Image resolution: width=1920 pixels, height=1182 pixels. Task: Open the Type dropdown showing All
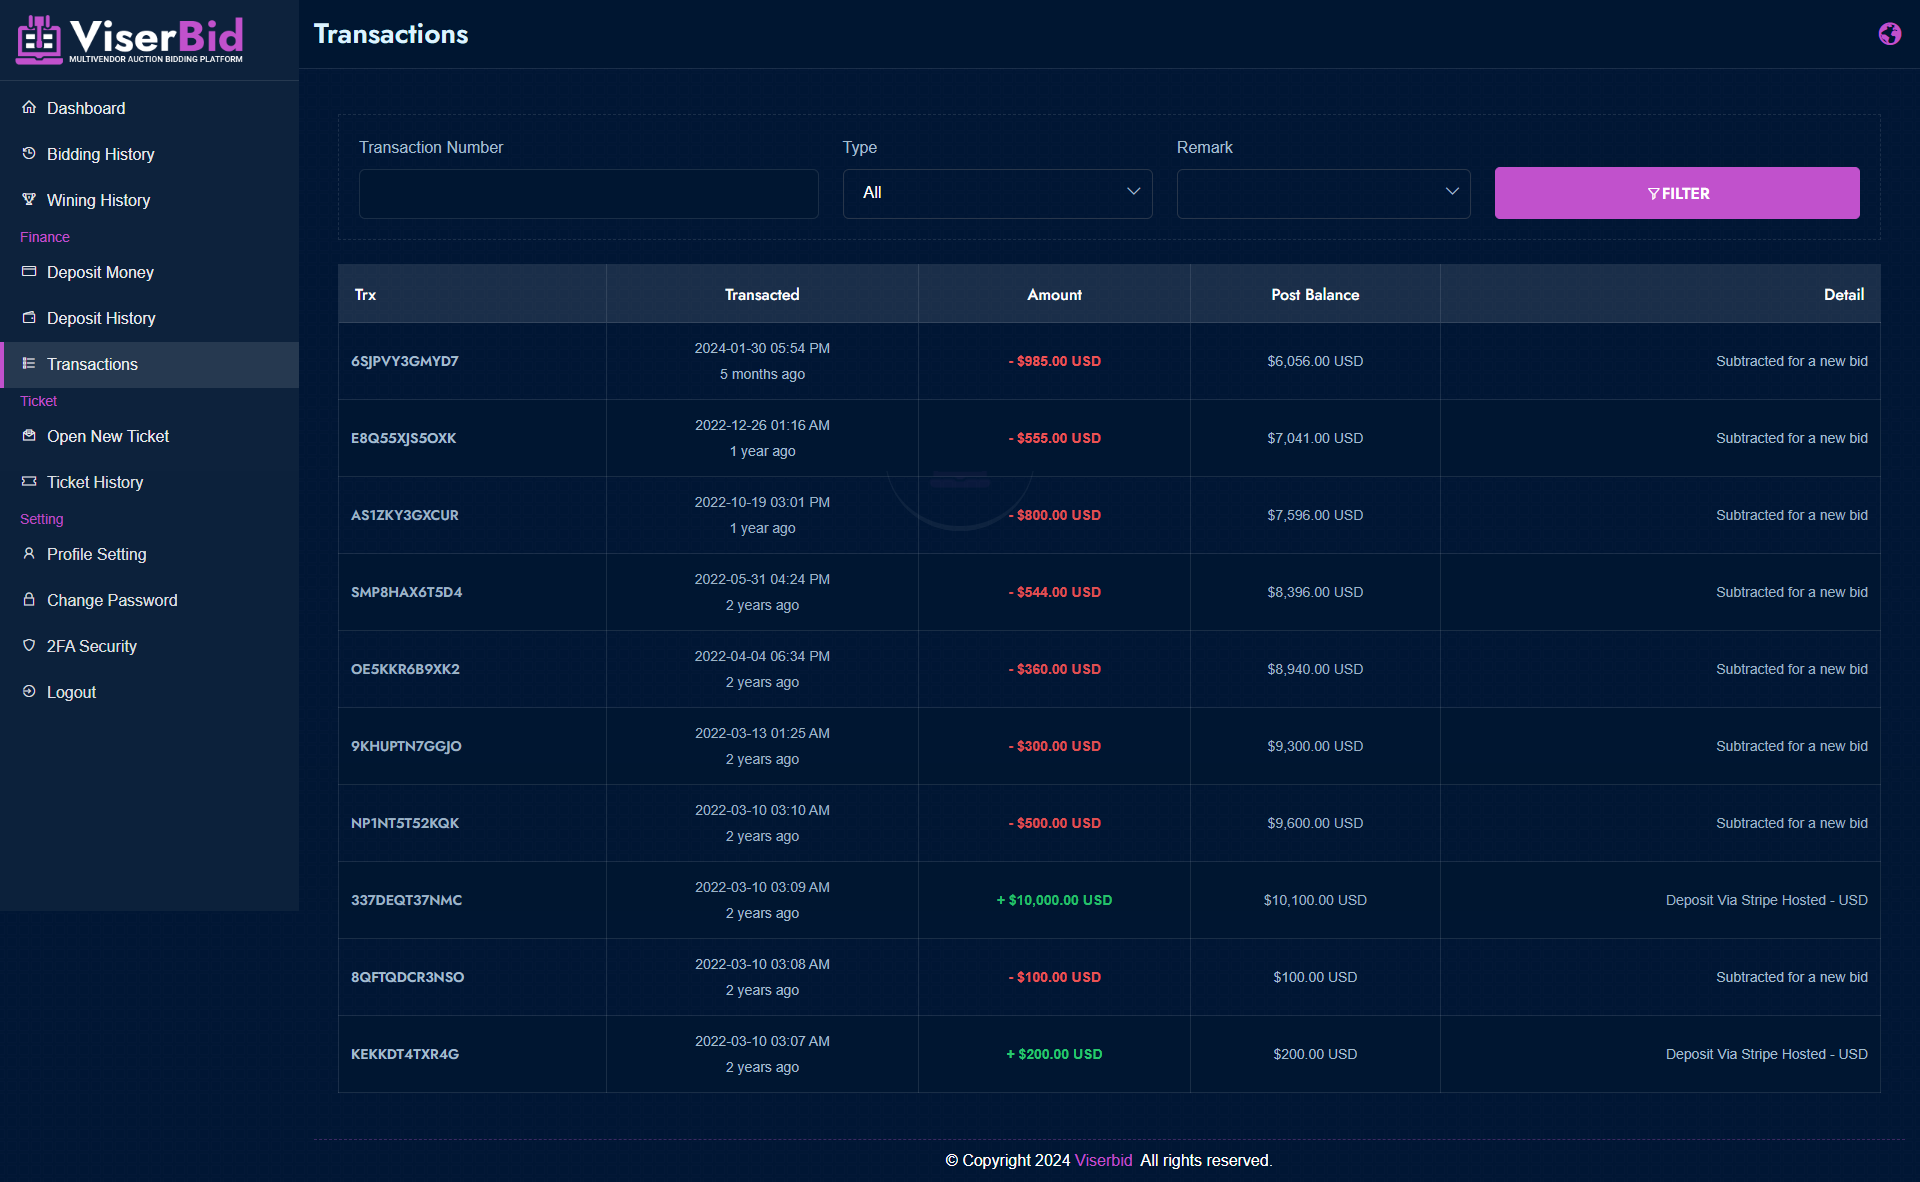point(997,193)
